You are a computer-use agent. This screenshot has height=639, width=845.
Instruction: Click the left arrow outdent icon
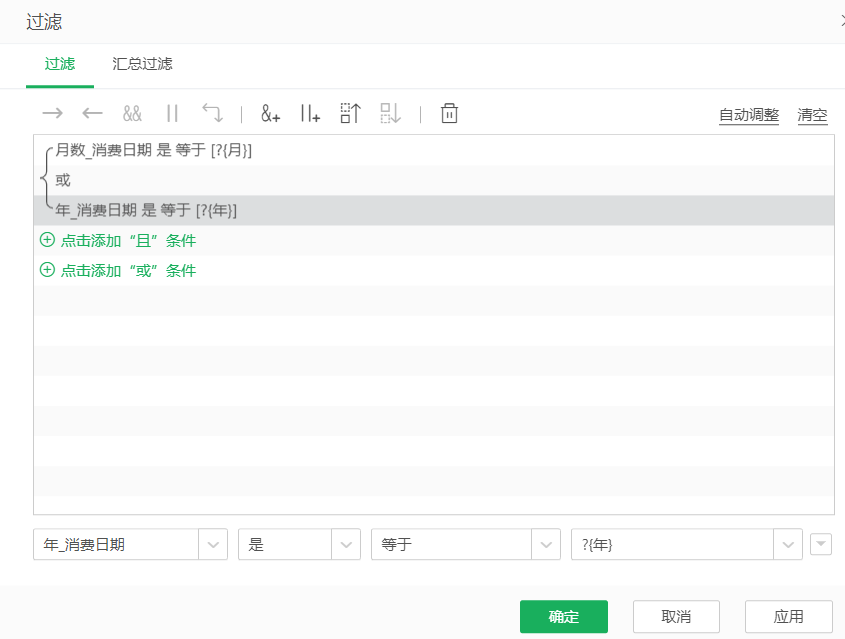[92, 113]
